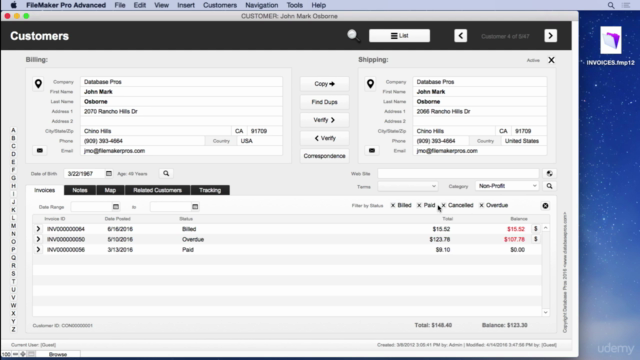
Task: Expand invoice row INV000000056
Action: pyautogui.click(x=38, y=249)
